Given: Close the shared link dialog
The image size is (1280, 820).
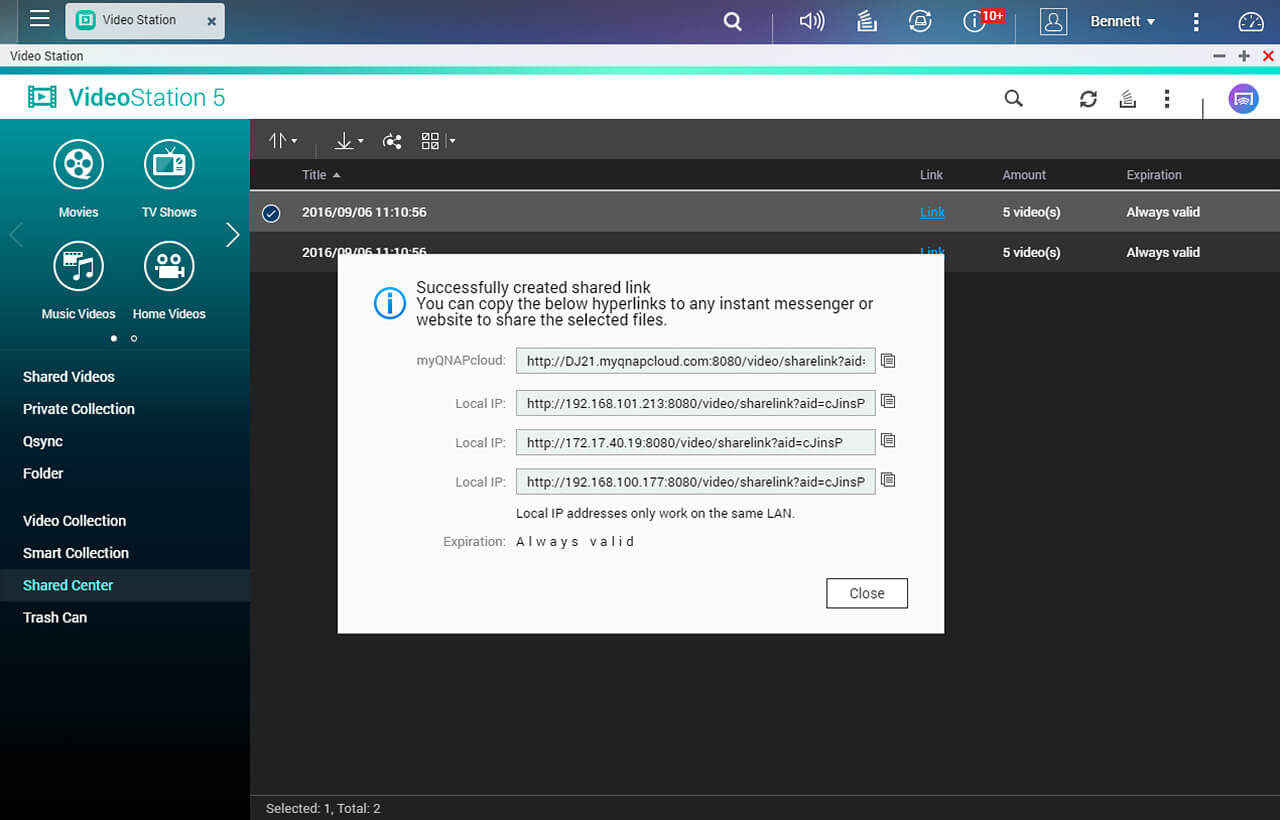Looking at the screenshot, I should pyautogui.click(x=867, y=593).
